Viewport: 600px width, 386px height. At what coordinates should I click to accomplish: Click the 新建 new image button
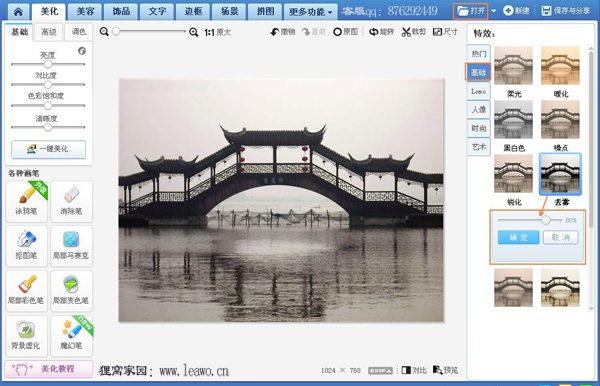coord(516,11)
